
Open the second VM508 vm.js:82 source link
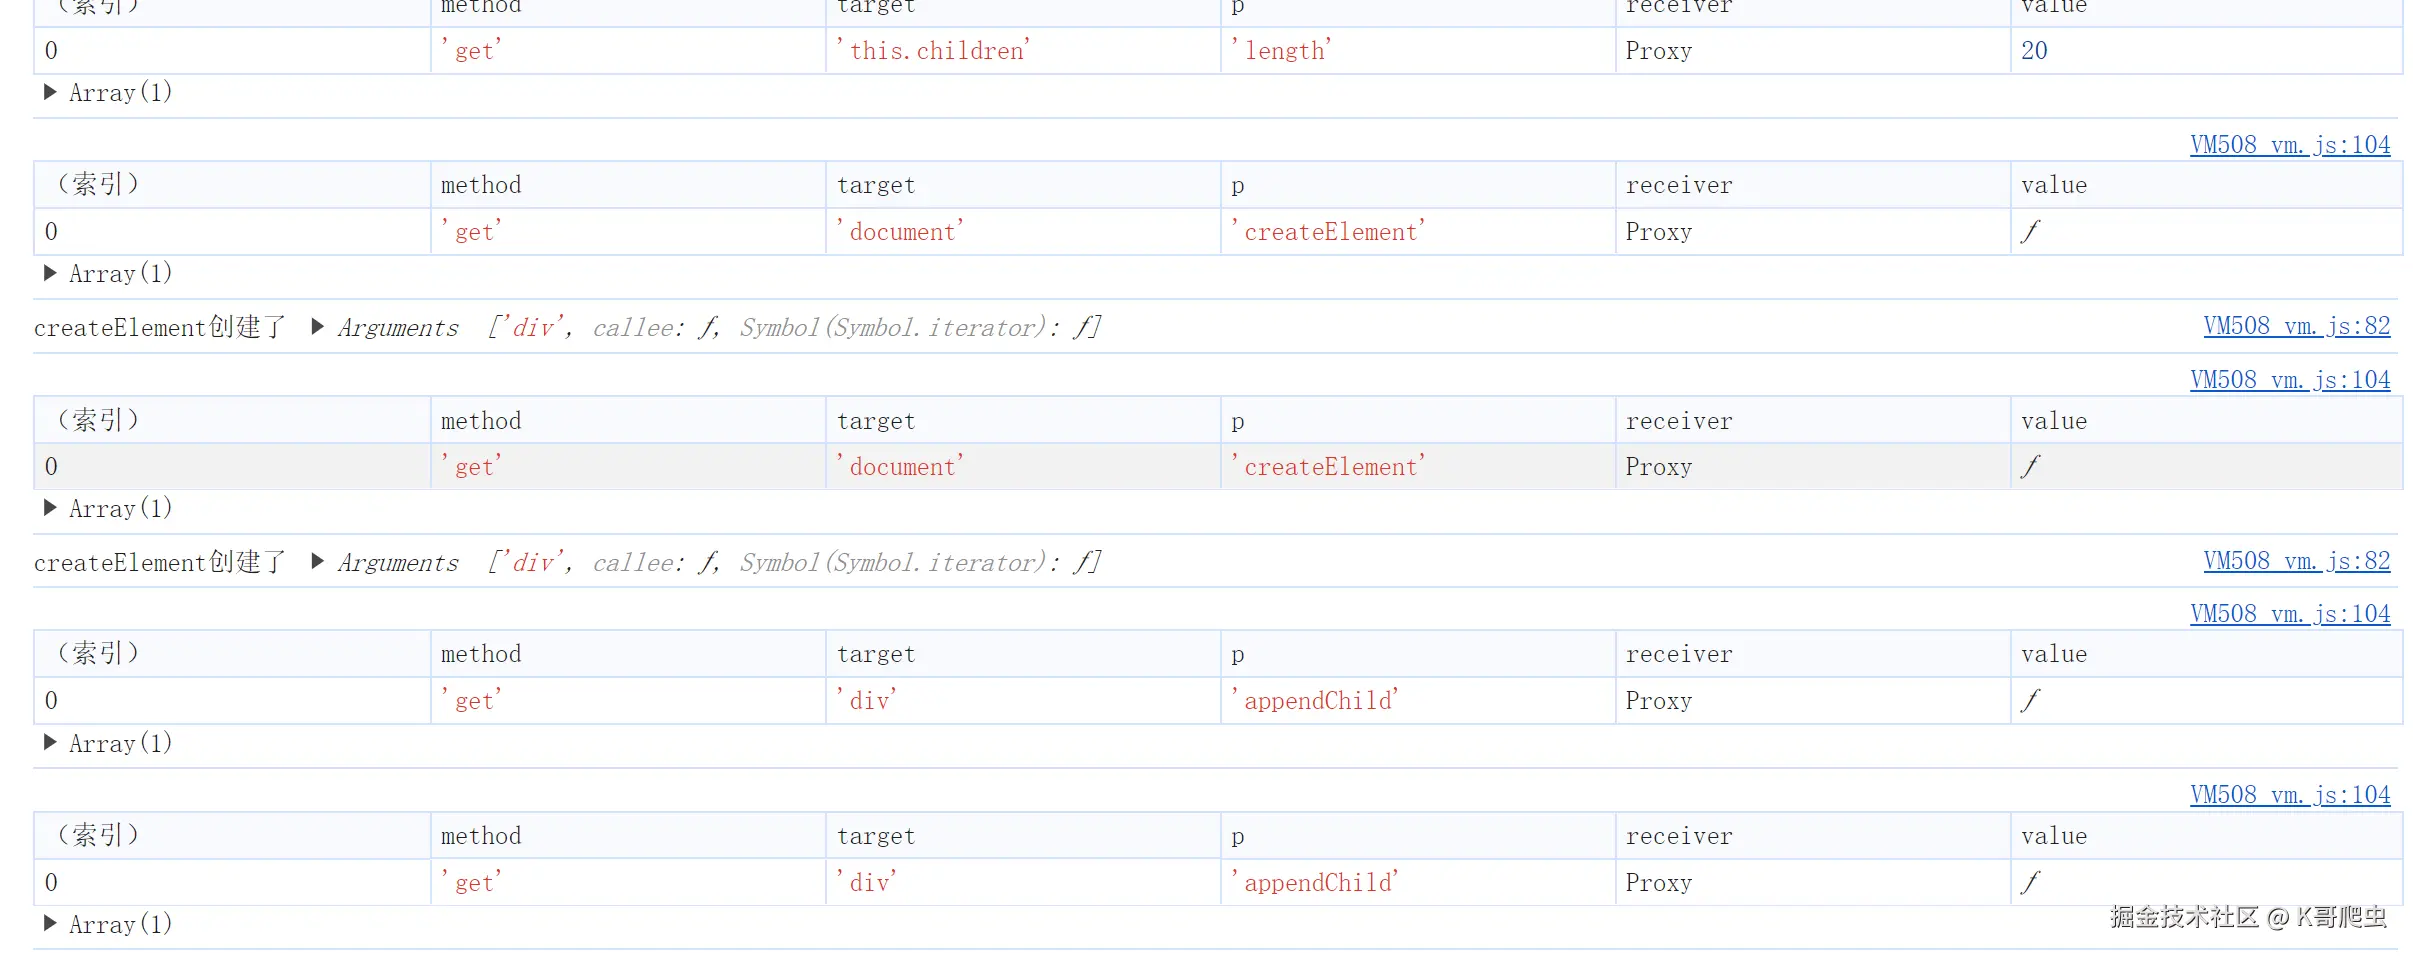click(2296, 561)
